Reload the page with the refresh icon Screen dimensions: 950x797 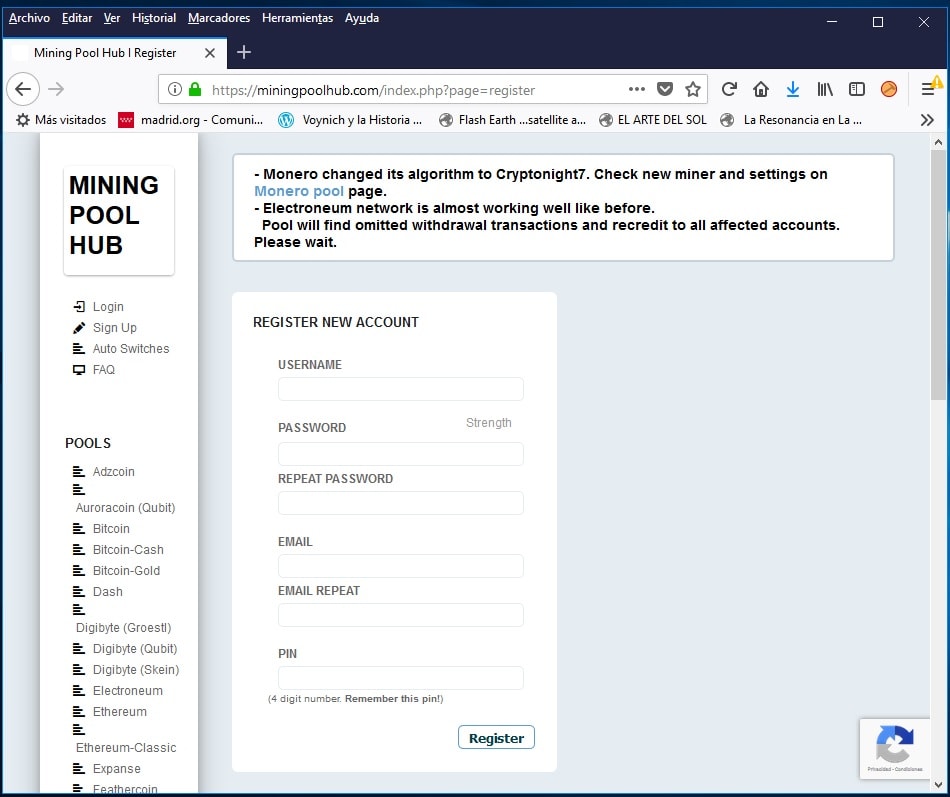click(x=729, y=89)
